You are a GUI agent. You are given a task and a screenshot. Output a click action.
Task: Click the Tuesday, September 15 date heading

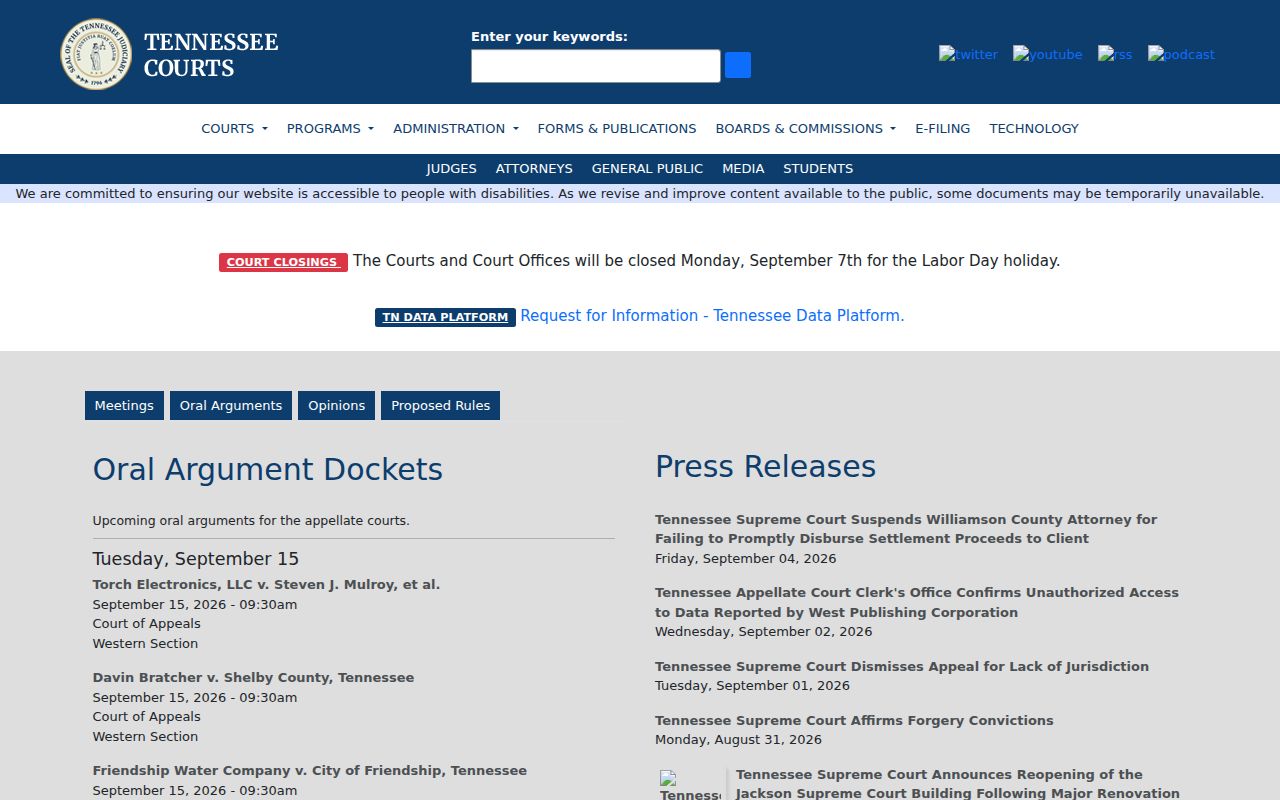(x=196, y=558)
